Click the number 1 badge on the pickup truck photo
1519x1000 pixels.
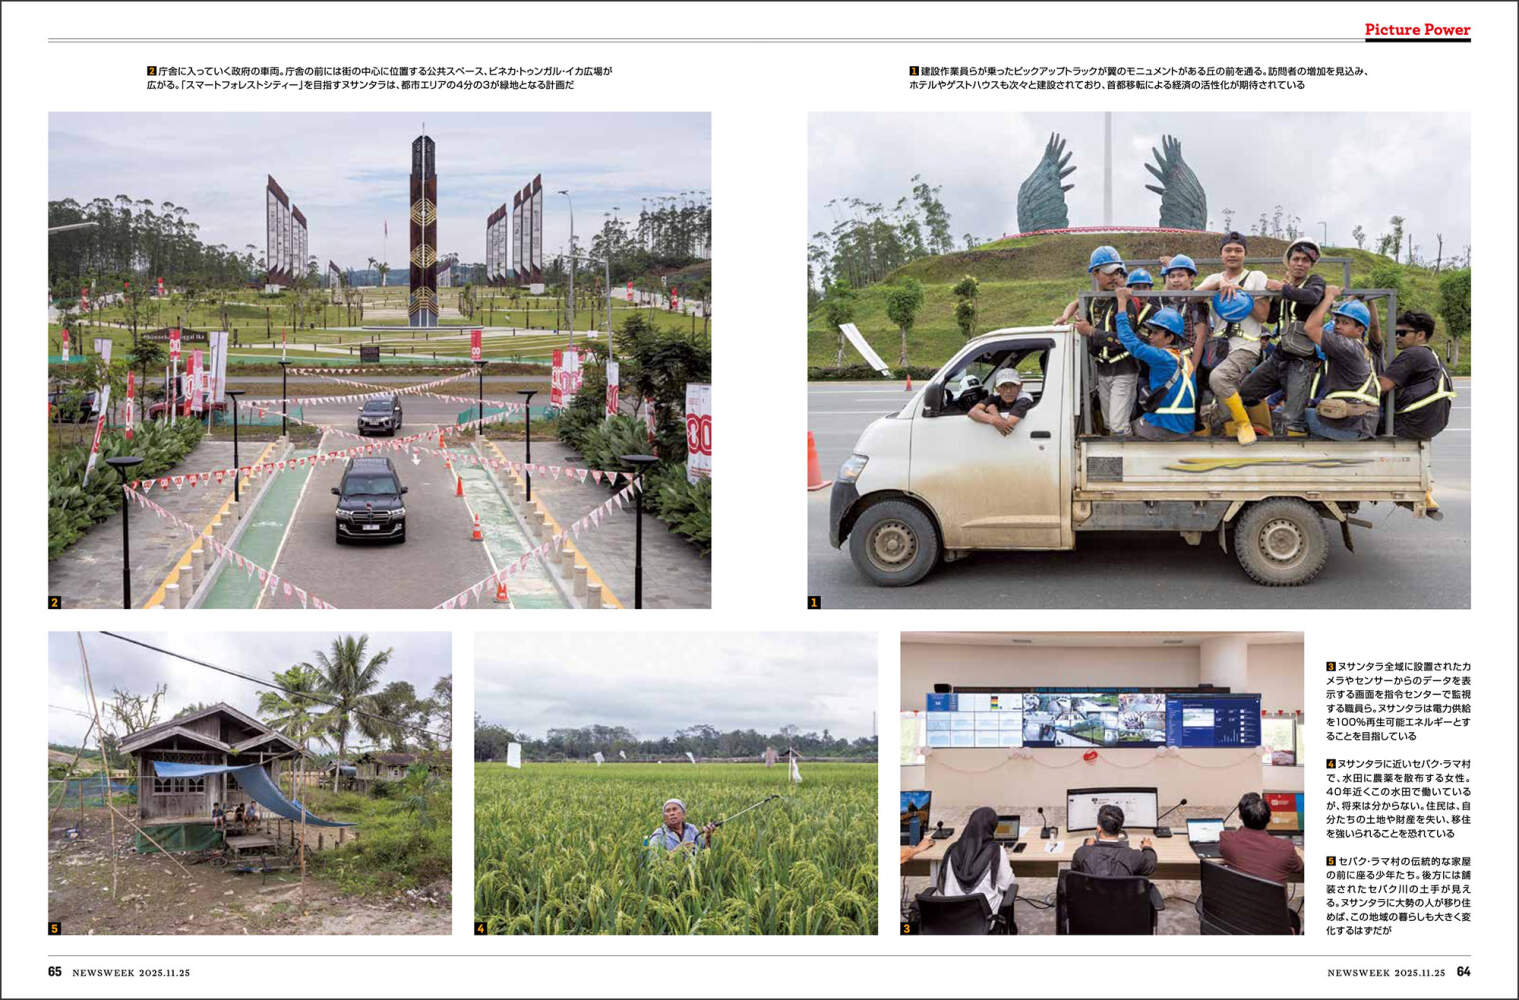click(x=814, y=602)
